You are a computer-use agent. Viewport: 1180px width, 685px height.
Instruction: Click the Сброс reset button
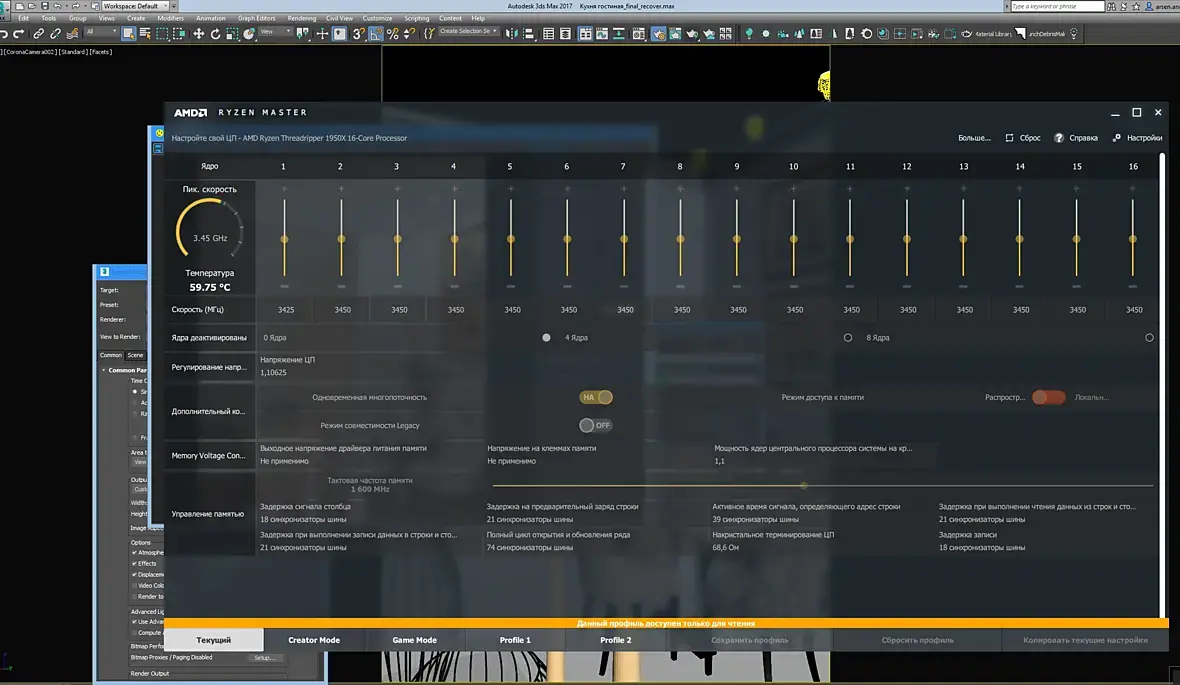1023,138
